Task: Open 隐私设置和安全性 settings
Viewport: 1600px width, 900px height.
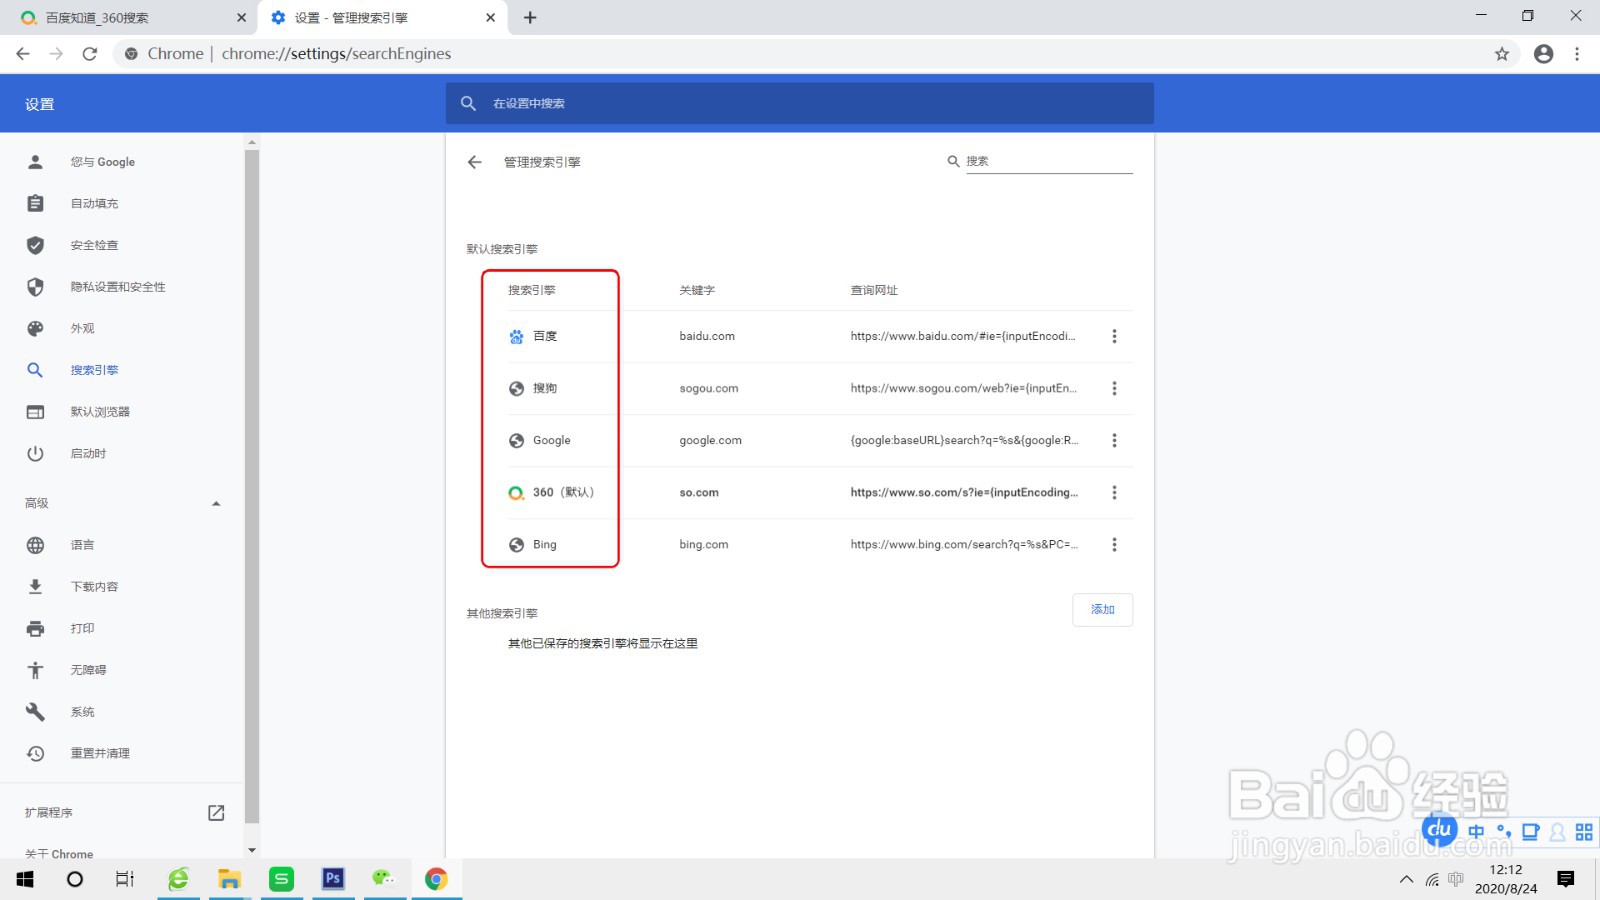Action: (x=117, y=286)
